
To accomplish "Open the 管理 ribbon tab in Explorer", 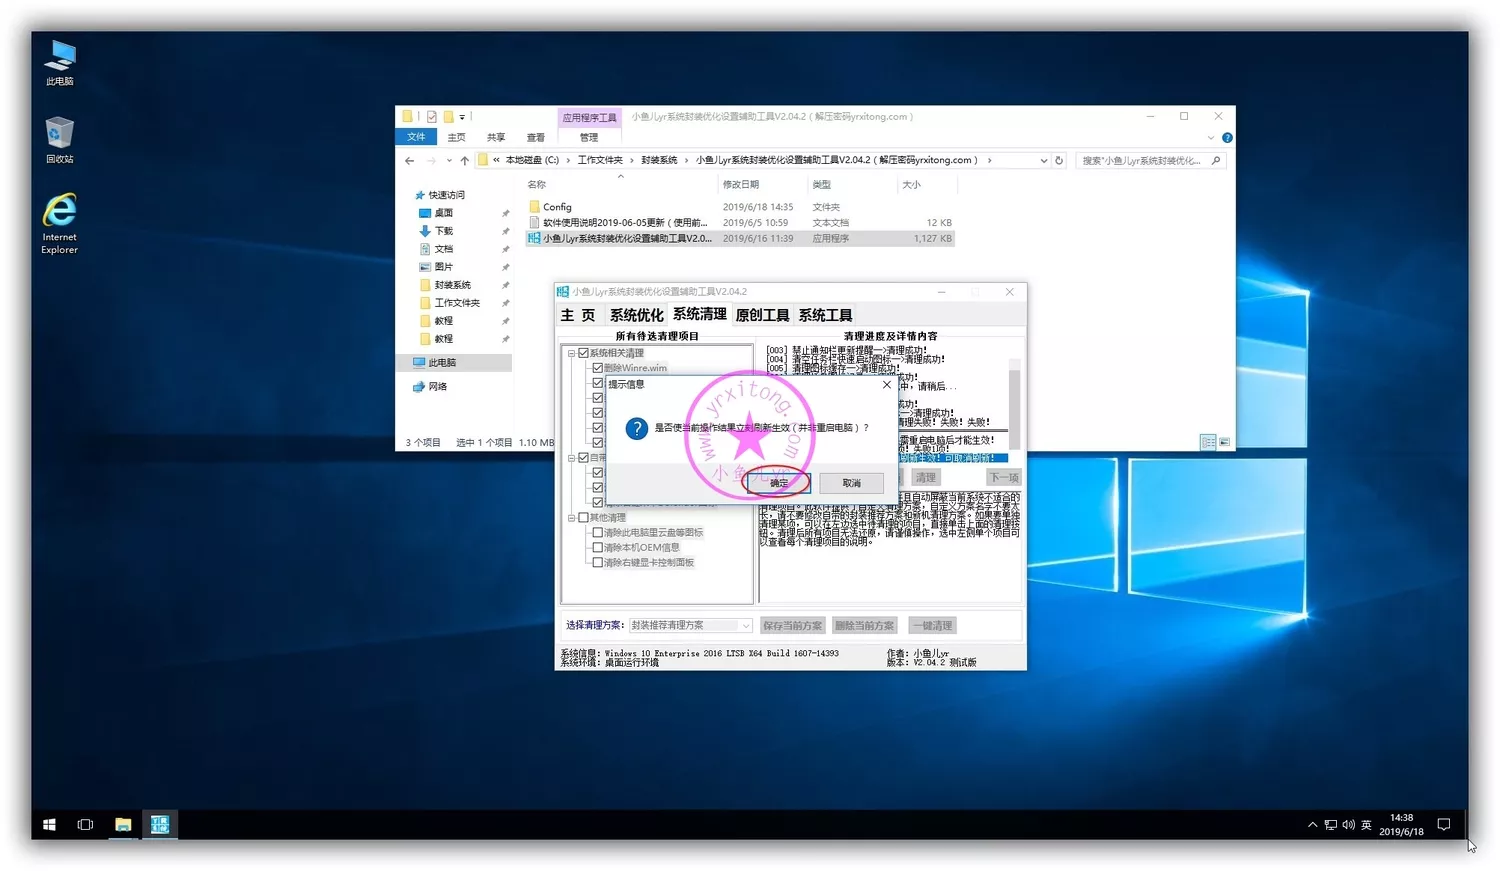I will tap(589, 138).
